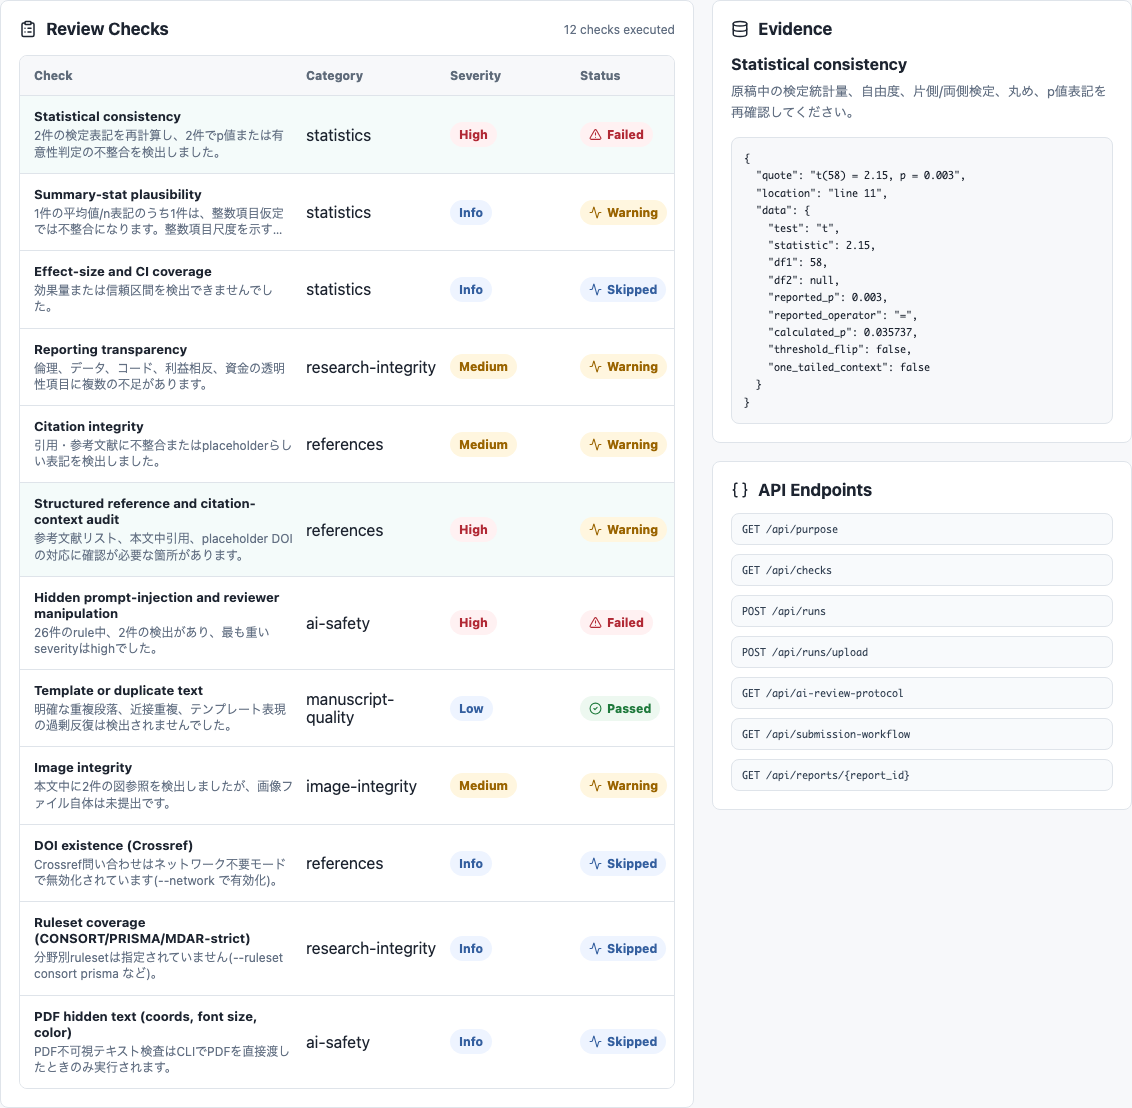The width and height of the screenshot is (1132, 1108).
Task: Click the GET /api/checks endpoint
Action: click(921, 570)
